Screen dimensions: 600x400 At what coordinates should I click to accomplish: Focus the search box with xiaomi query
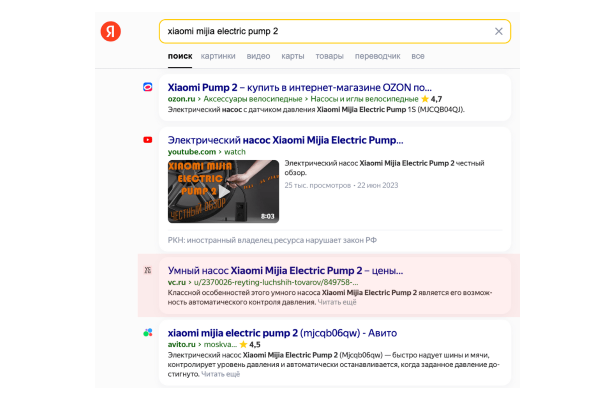point(334,31)
